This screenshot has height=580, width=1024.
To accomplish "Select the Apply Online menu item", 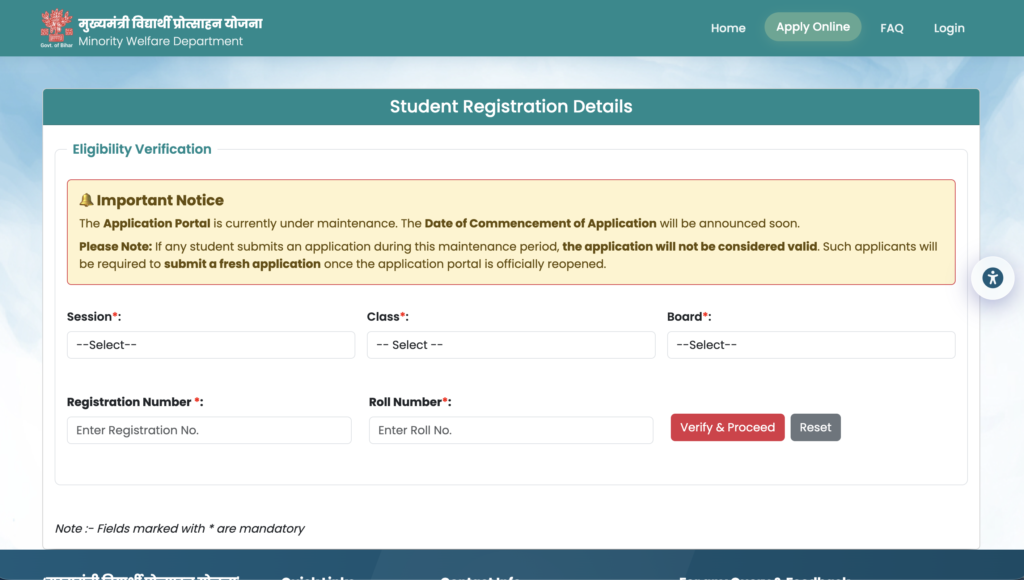I will [812, 27].
